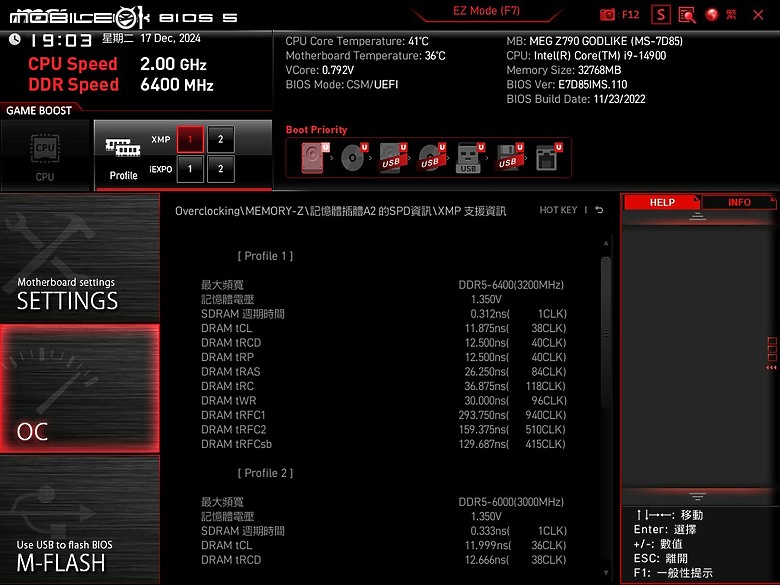
Task: Open language selection globe icon
Action: pos(712,15)
